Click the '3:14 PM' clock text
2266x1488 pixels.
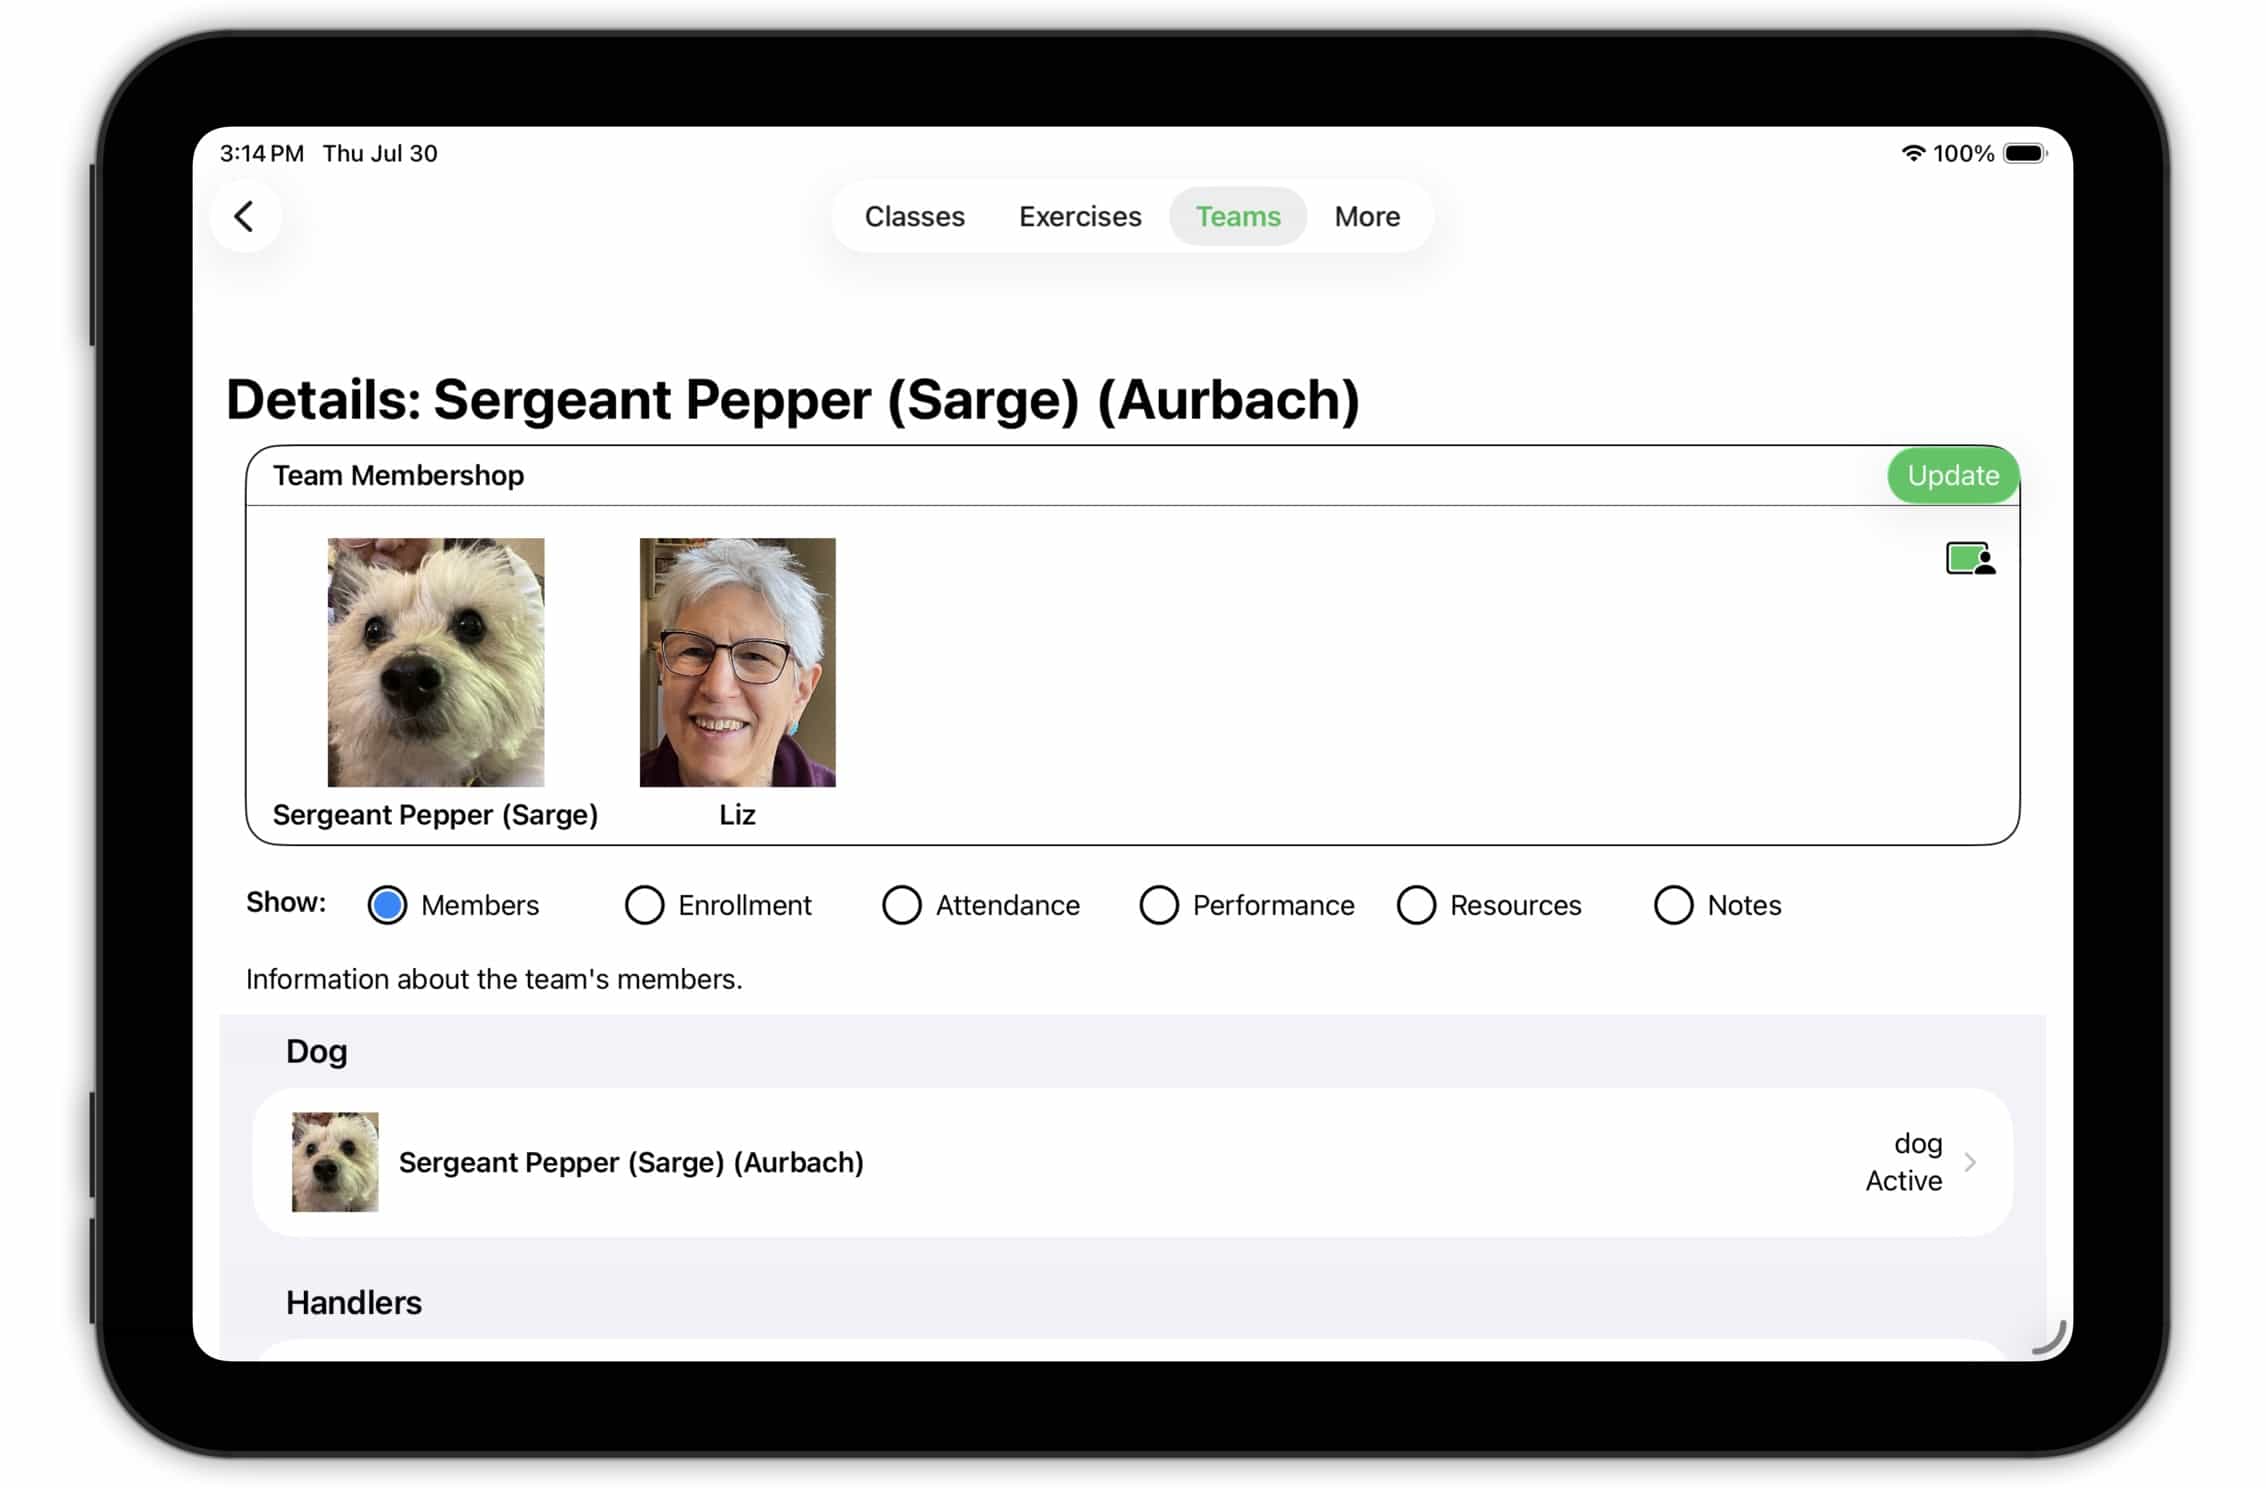pyautogui.click(x=262, y=153)
